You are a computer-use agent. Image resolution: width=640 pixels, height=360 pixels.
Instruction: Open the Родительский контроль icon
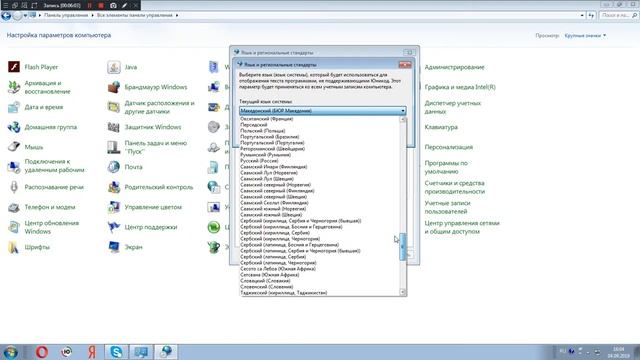(114, 187)
